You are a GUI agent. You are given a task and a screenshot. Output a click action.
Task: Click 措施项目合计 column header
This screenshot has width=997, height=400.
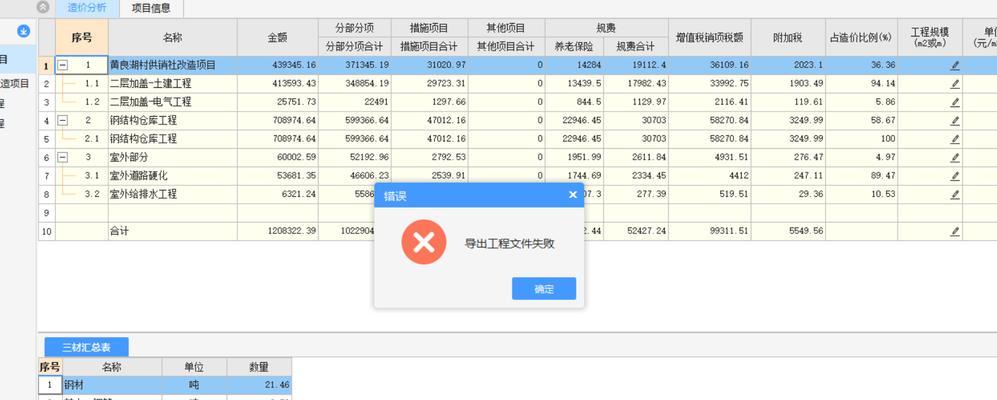429,46
